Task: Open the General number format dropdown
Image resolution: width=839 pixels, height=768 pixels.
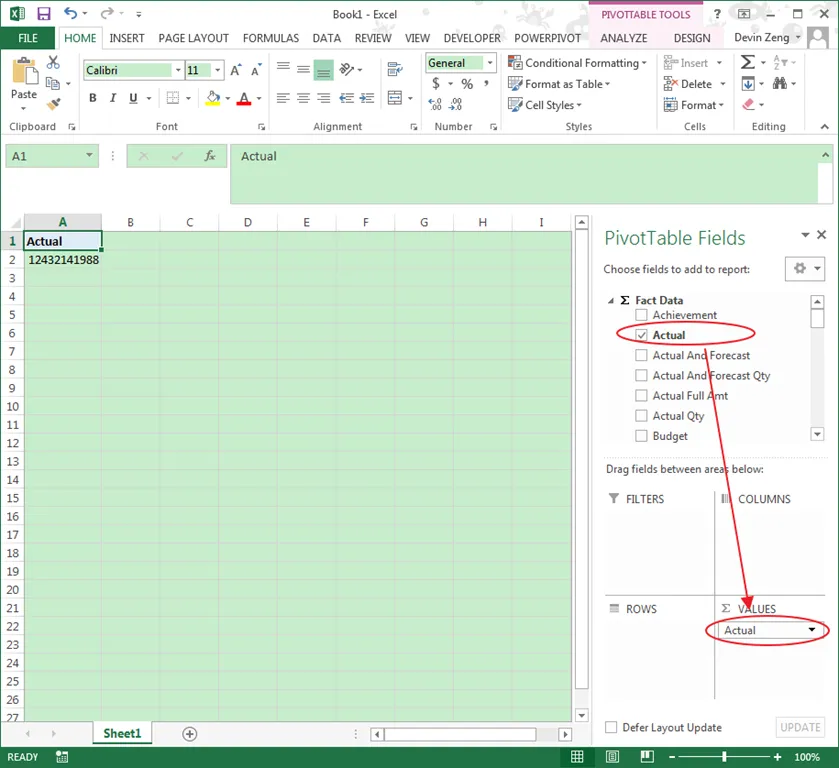Action: 490,63
